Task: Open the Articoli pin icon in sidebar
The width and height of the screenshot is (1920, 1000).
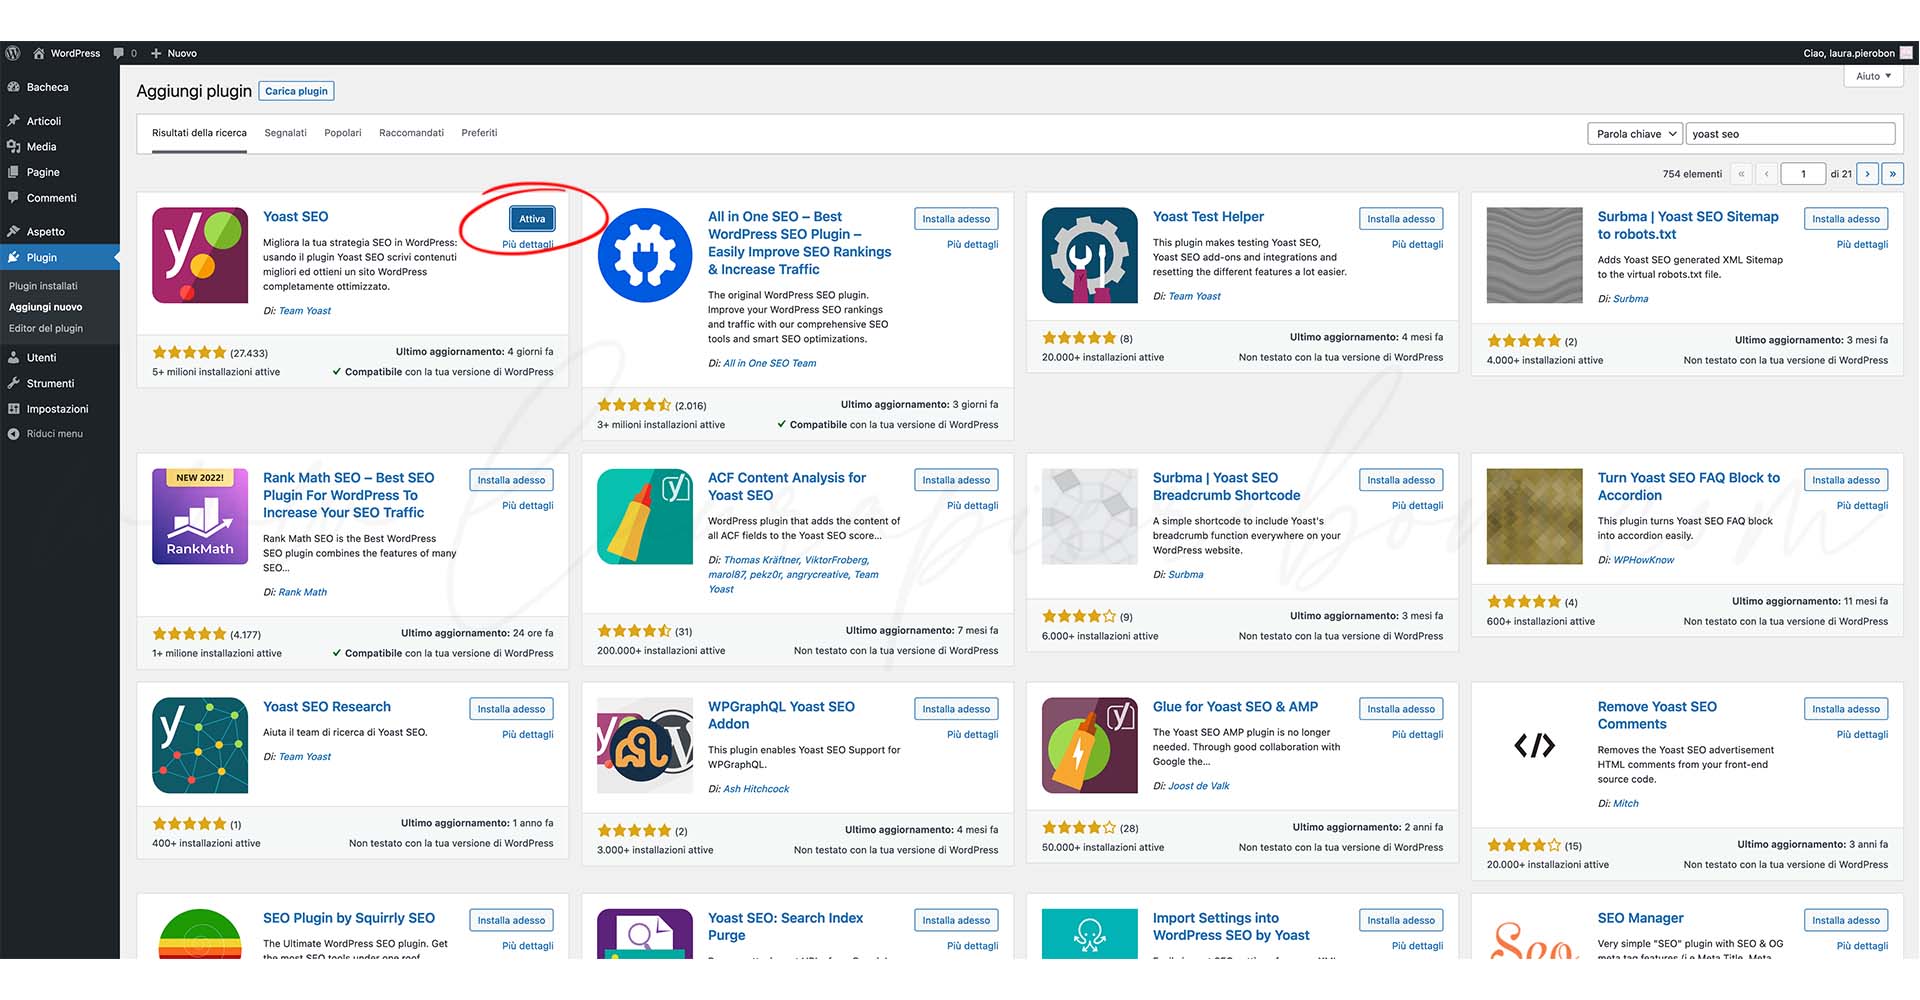Action: [14, 121]
